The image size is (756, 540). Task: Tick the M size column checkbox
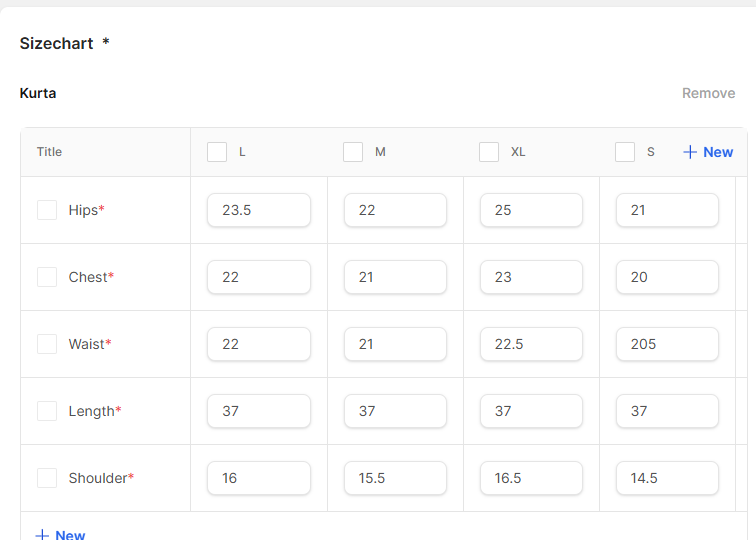coord(353,152)
